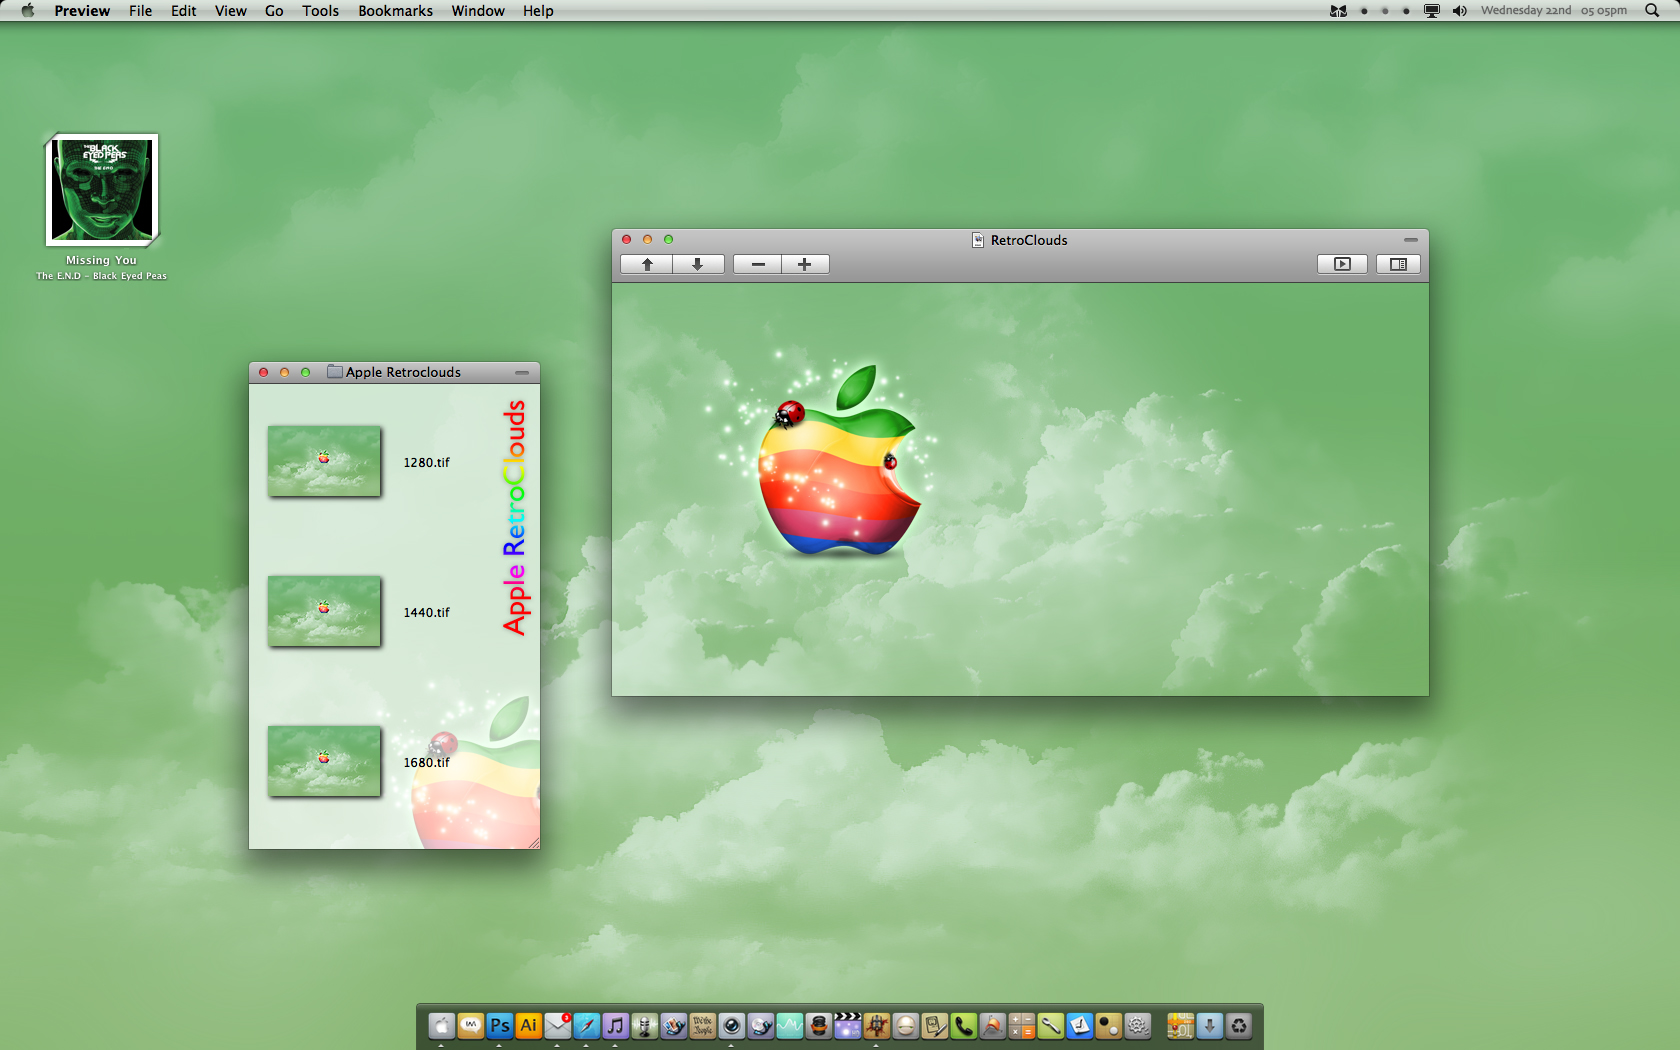Screen dimensions: 1680x1050
Task: Open the Downloads stack in Dock
Action: (x=1210, y=1026)
